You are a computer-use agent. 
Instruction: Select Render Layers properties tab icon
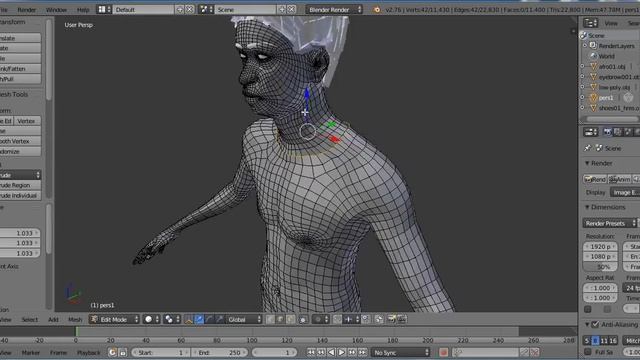(x=618, y=132)
